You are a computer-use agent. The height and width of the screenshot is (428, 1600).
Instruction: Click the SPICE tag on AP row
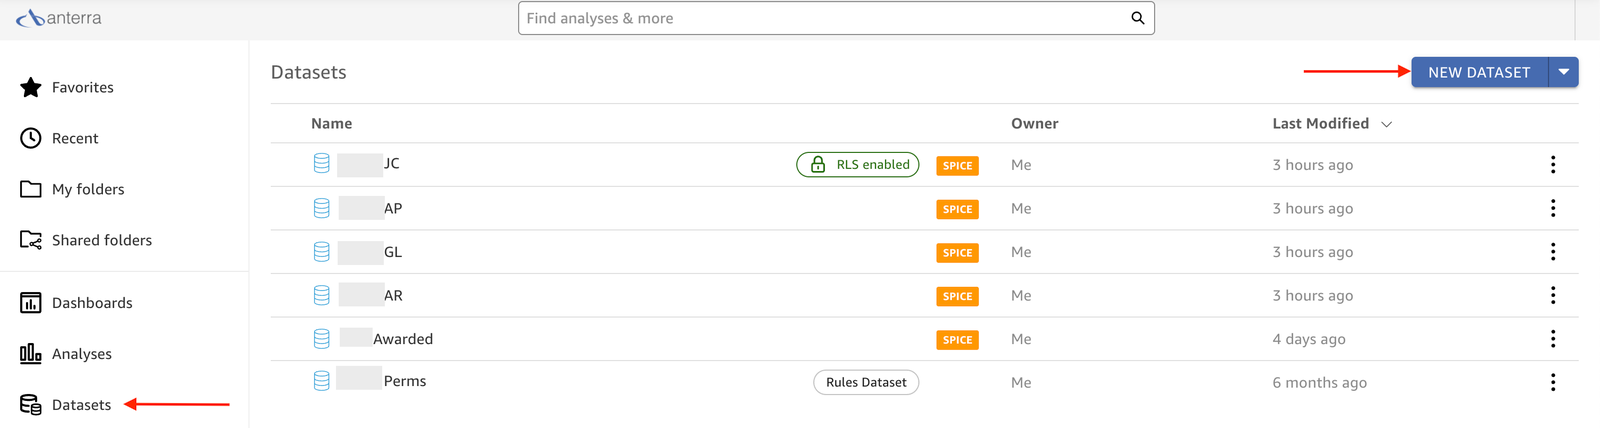(957, 209)
